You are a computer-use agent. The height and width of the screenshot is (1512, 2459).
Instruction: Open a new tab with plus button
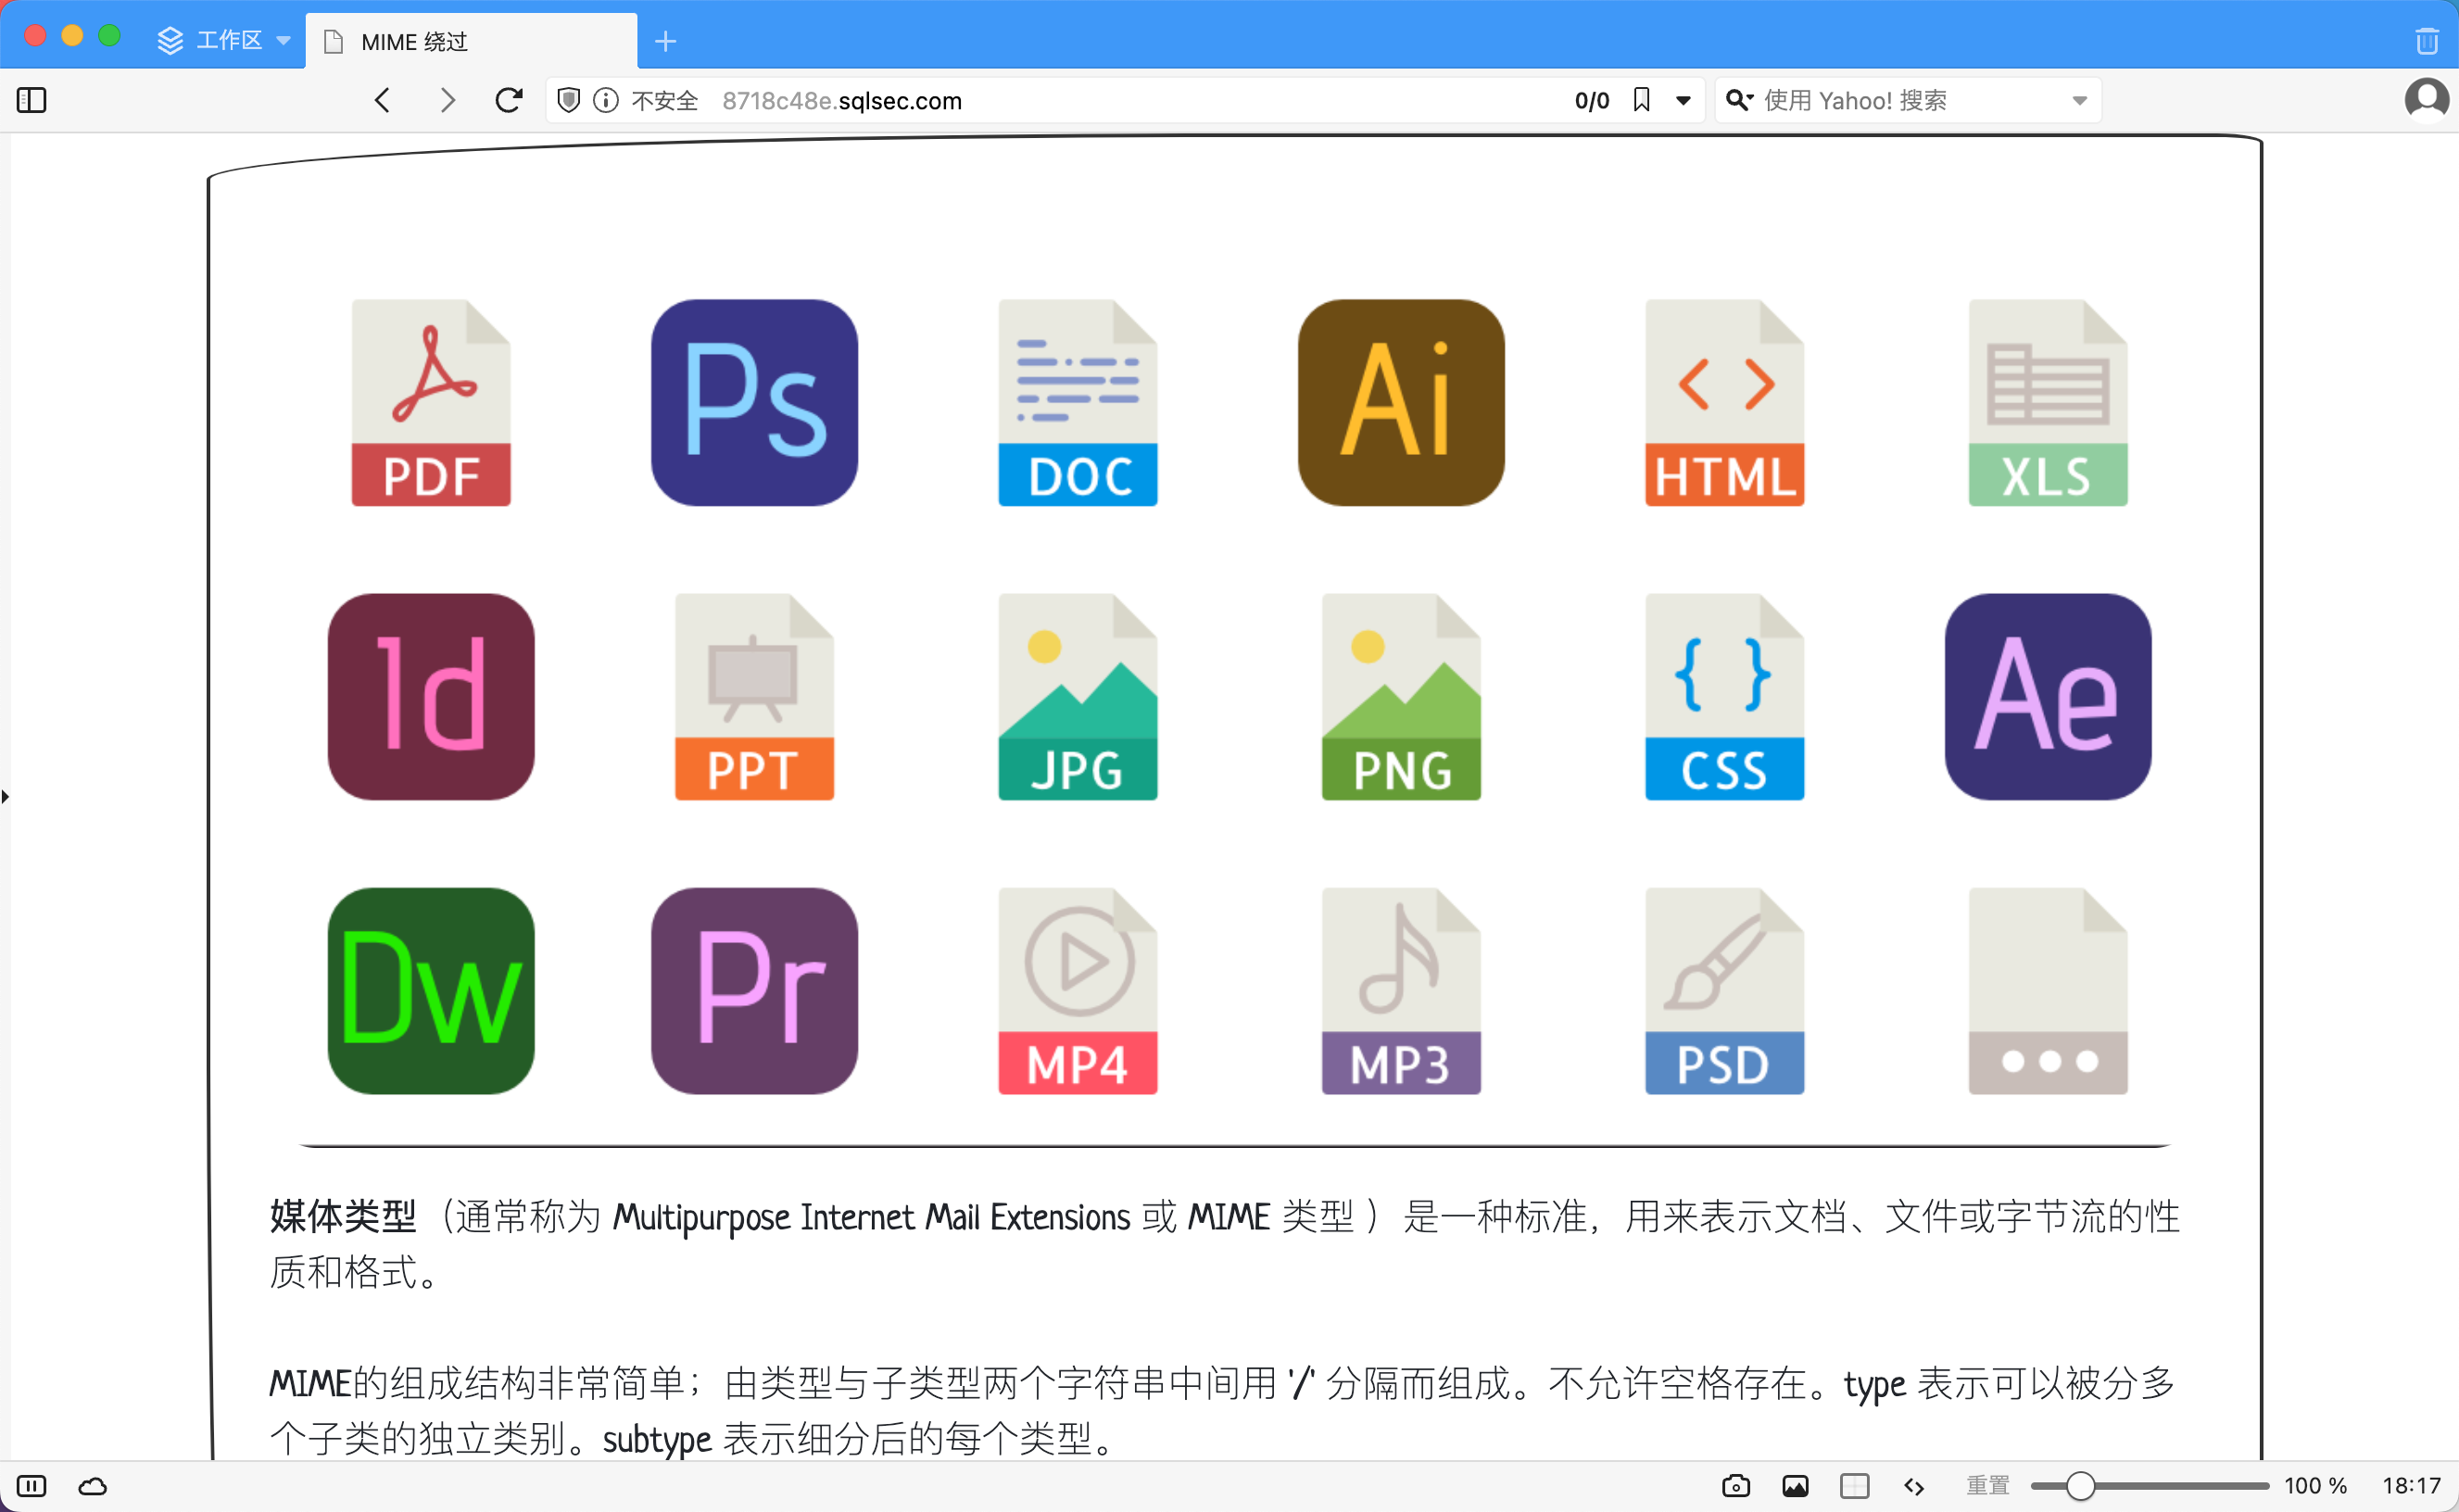[665, 41]
